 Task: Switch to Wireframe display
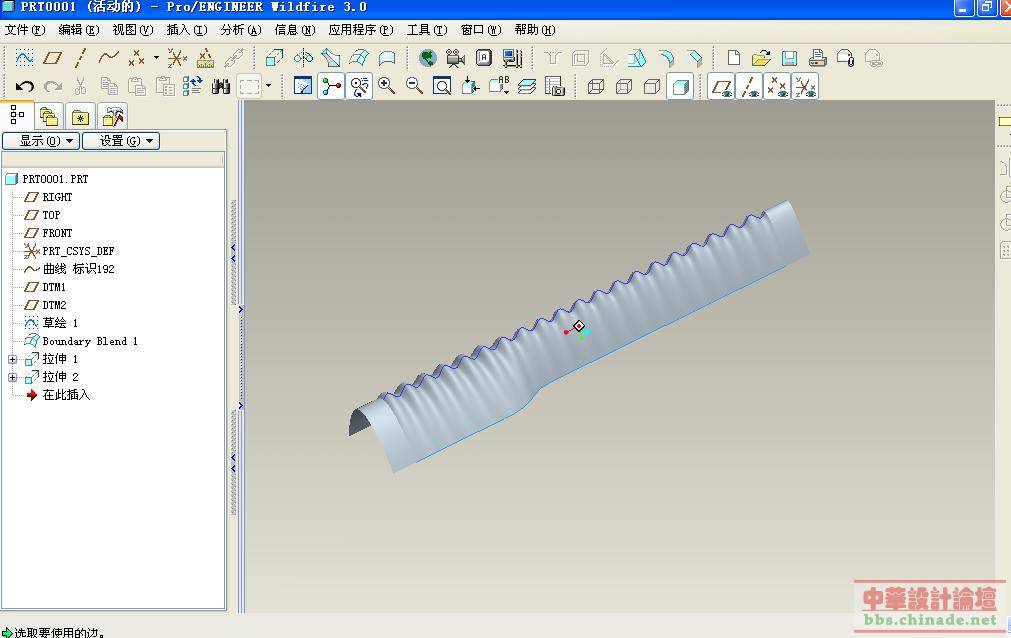[596, 86]
